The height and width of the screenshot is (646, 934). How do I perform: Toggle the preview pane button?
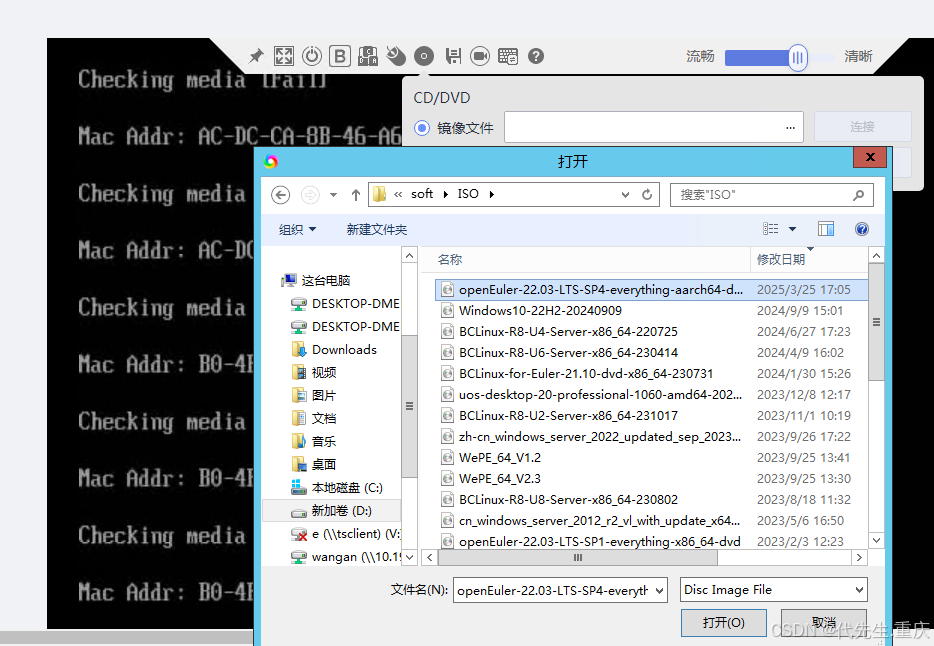pyautogui.click(x=826, y=230)
